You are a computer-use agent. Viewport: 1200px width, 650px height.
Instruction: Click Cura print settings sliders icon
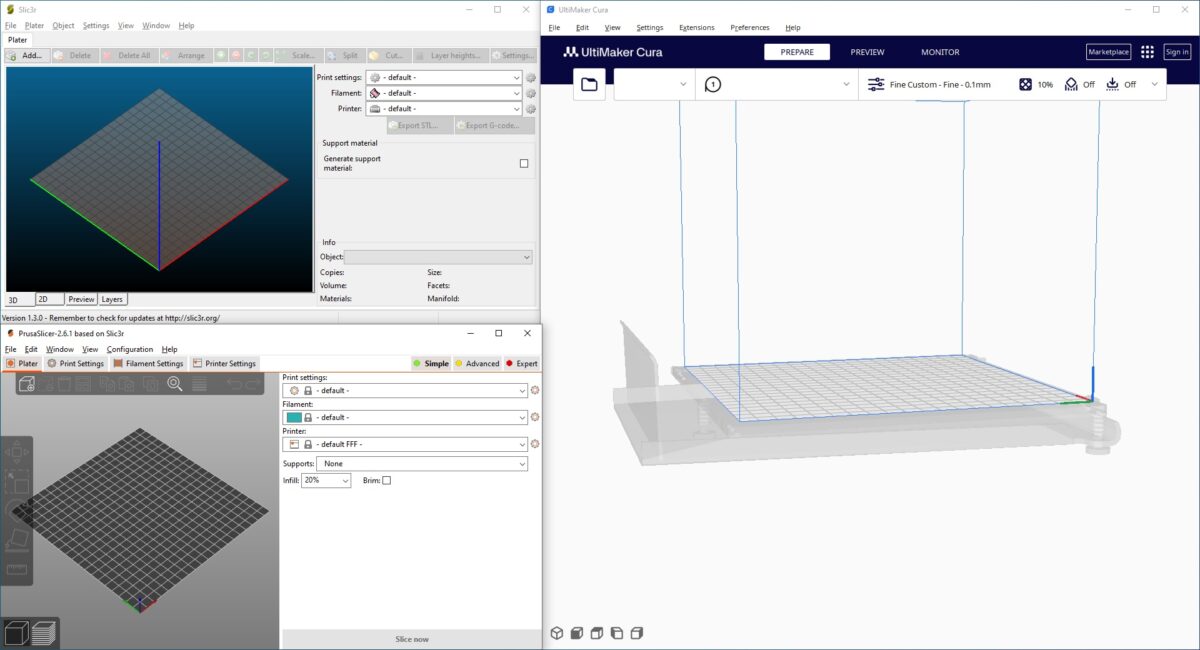tap(876, 85)
